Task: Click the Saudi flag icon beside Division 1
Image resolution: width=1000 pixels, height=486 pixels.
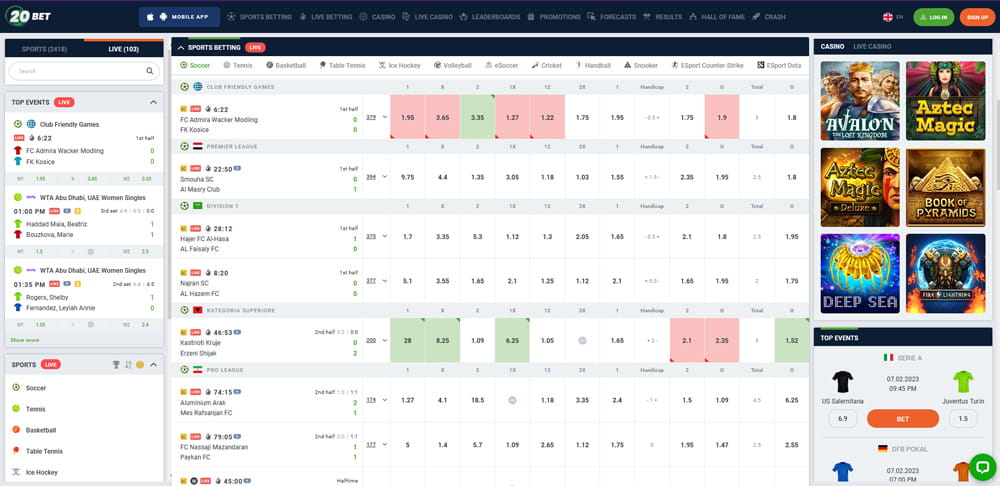Action: pyautogui.click(x=198, y=206)
